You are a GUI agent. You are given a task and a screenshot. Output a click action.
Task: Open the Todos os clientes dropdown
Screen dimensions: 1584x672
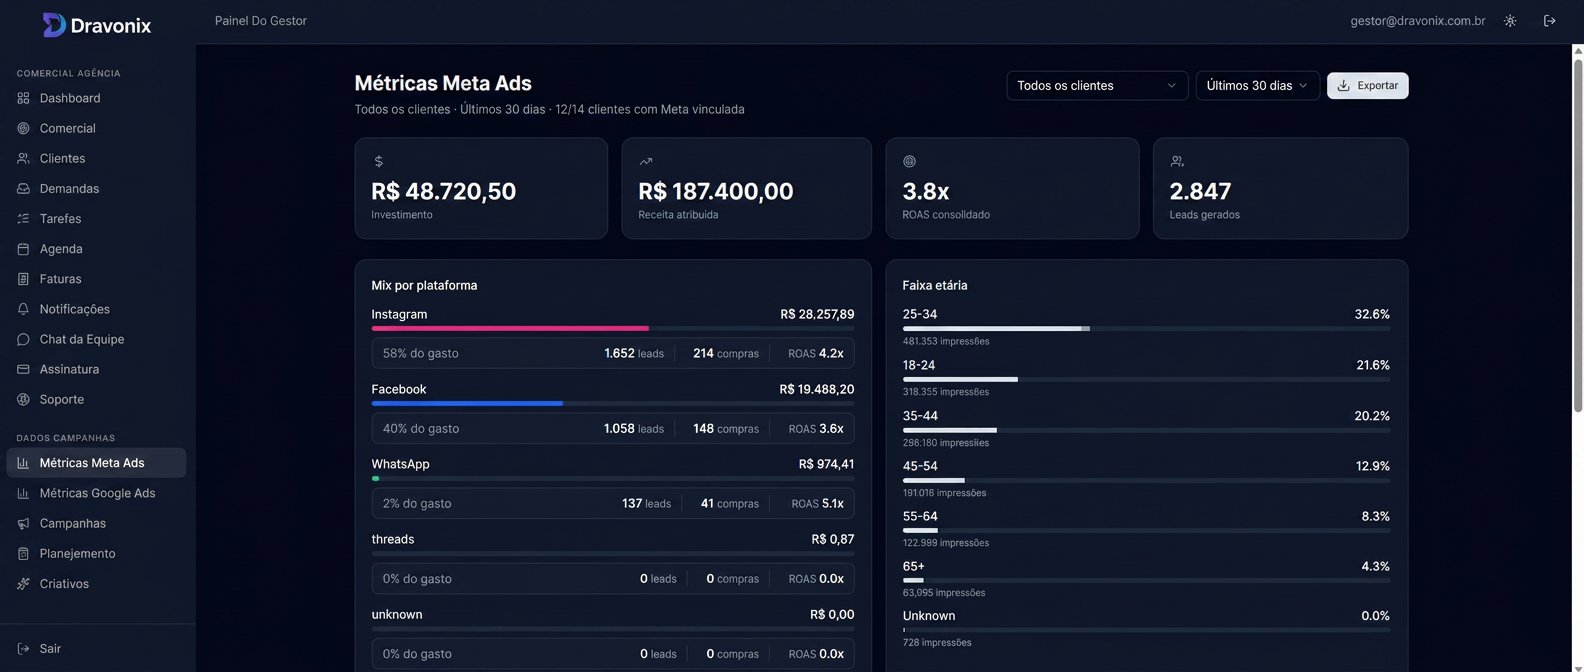1097,86
